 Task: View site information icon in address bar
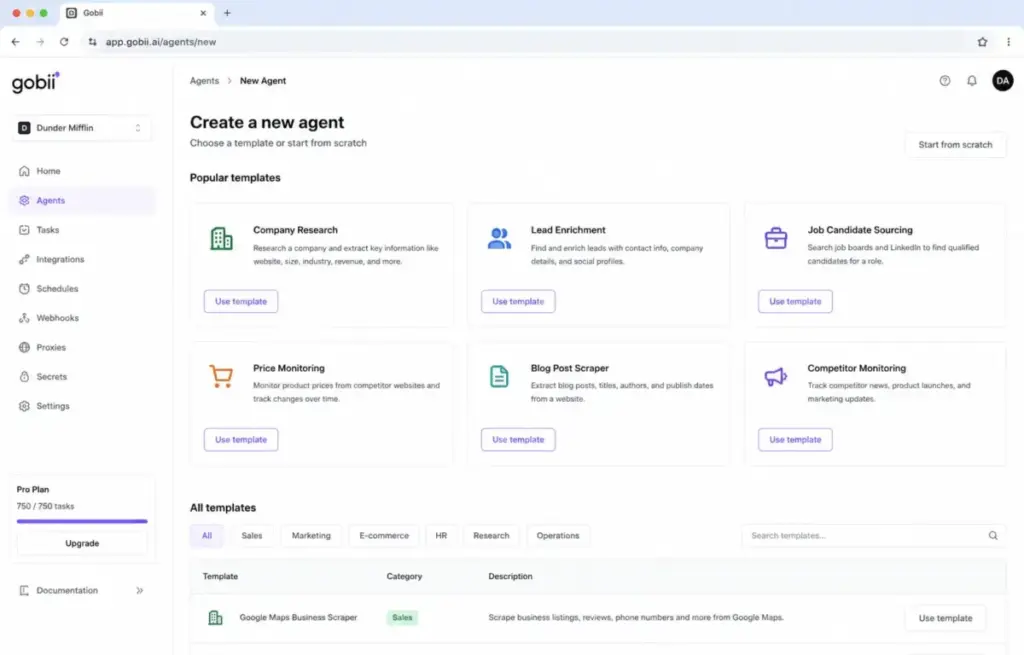92,42
